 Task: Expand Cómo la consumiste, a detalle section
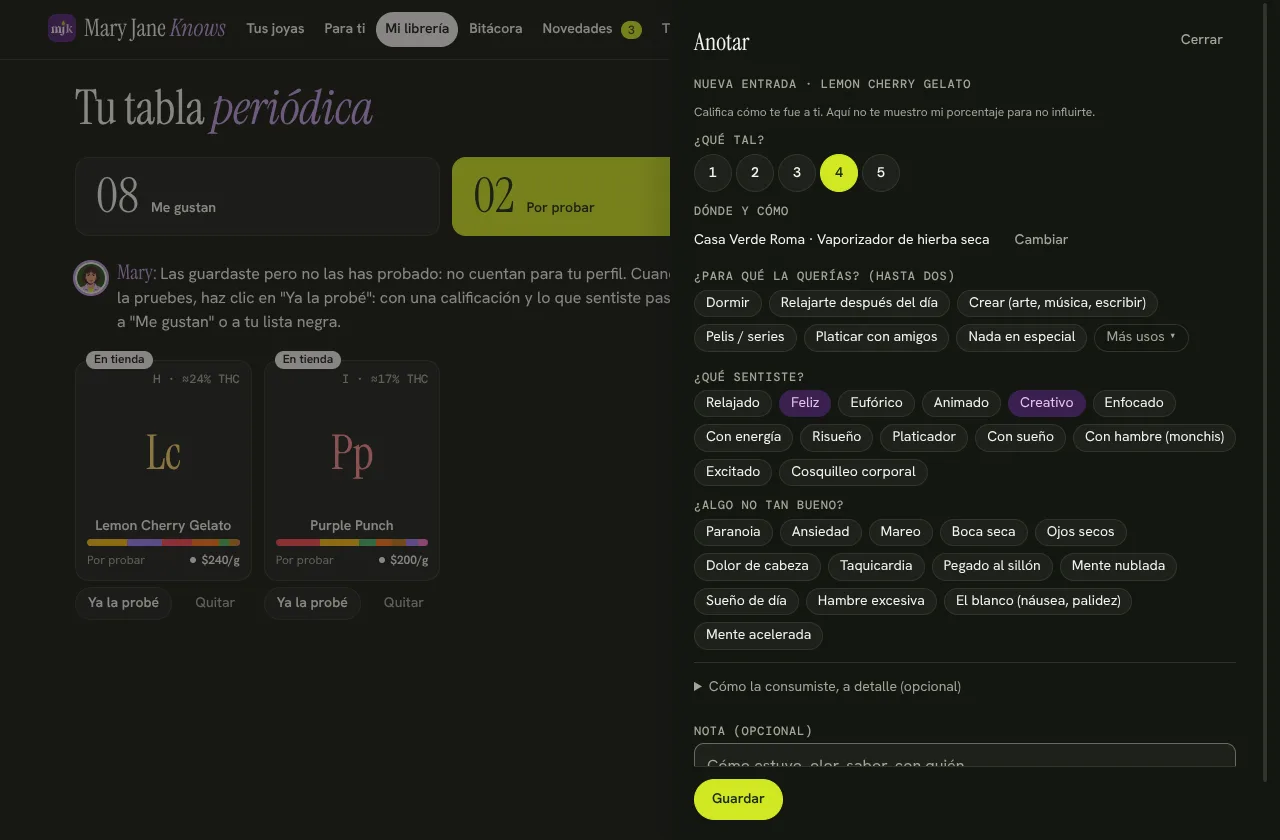[x=827, y=686]
